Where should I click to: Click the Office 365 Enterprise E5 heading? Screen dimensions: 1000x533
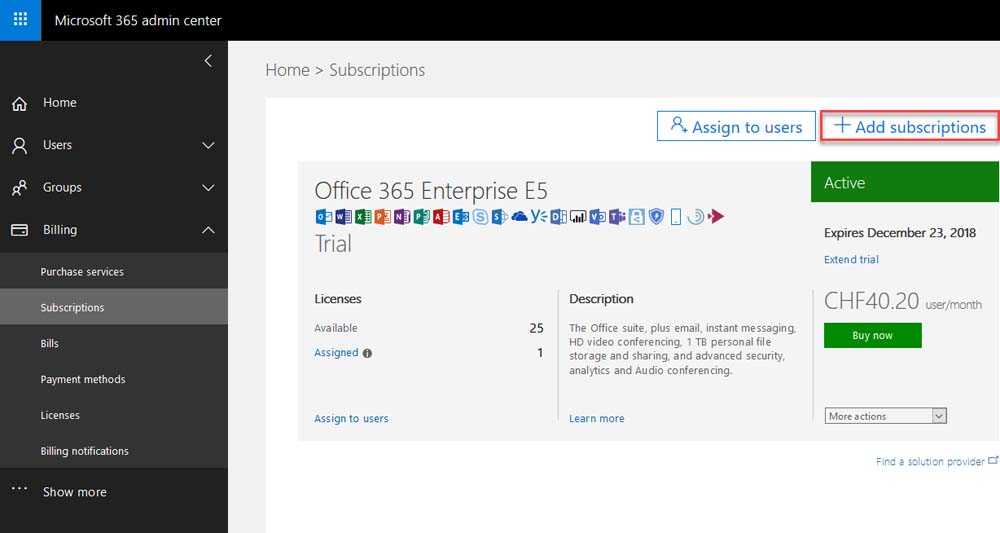pyautogui.click(x=430, y=191)
